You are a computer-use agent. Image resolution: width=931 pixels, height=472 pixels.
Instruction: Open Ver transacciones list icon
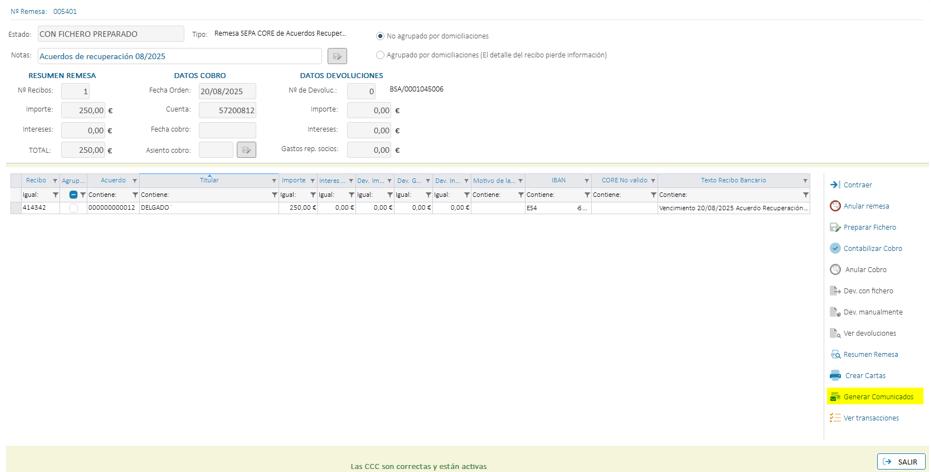point(835,418)
